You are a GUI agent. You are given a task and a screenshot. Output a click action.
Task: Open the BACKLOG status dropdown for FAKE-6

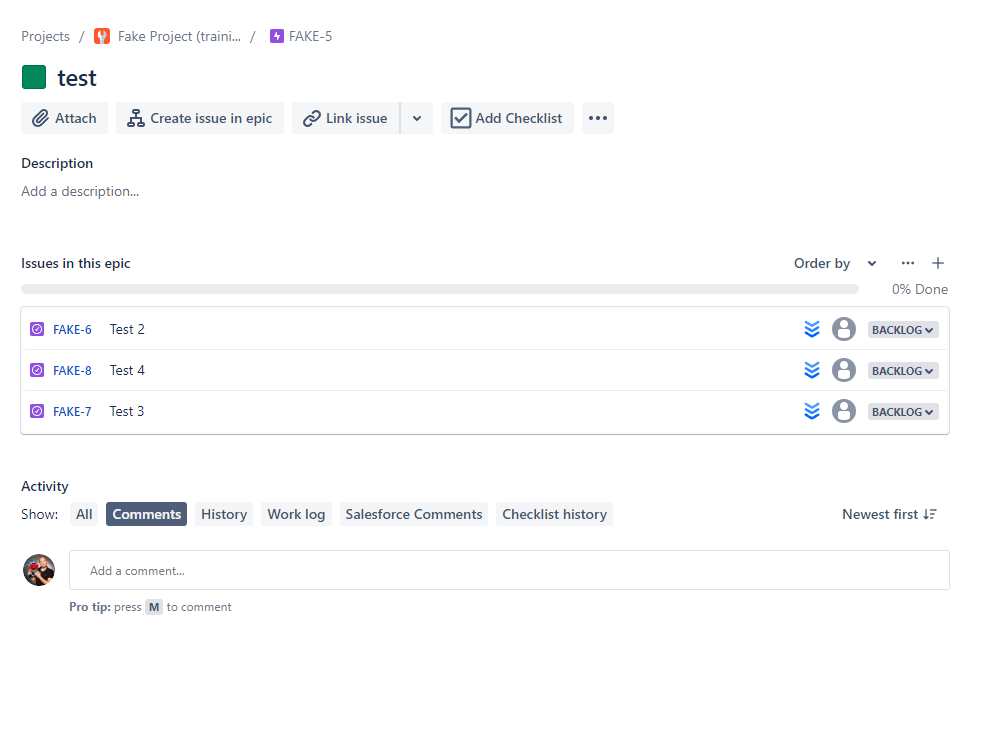pos(902,329)
